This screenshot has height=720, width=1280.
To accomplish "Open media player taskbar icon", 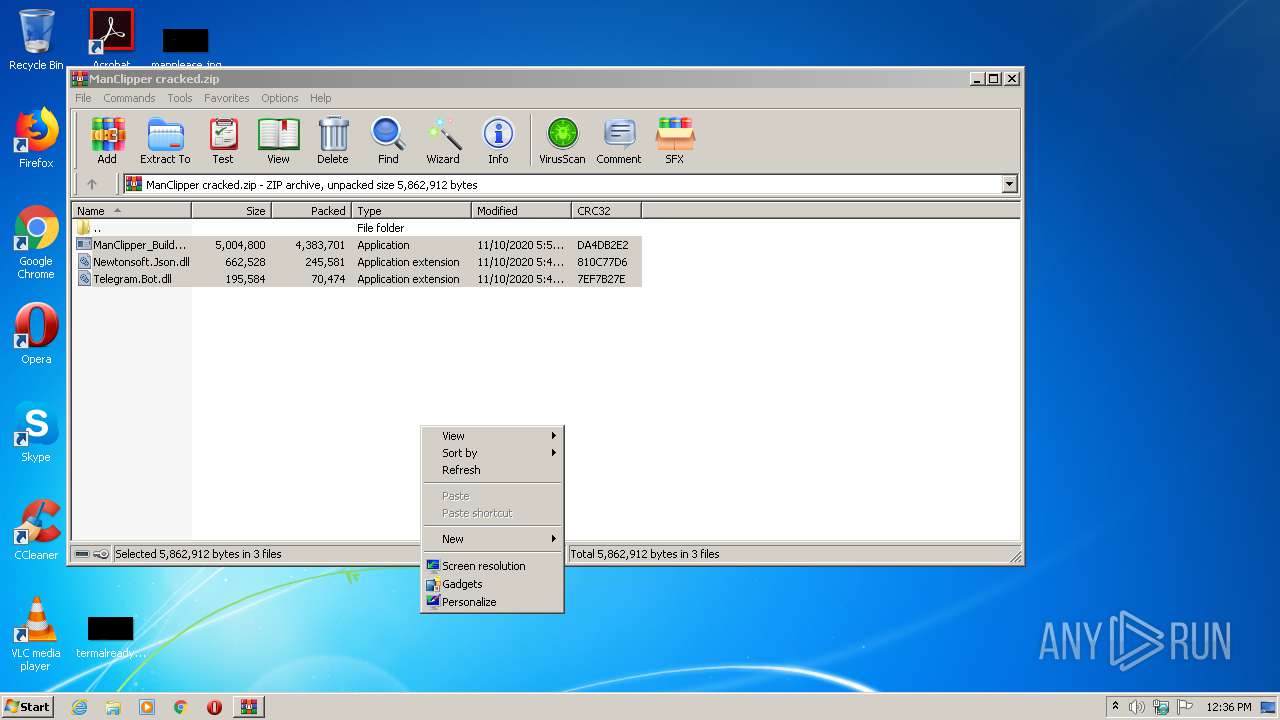I will click(x=147, y=707).
